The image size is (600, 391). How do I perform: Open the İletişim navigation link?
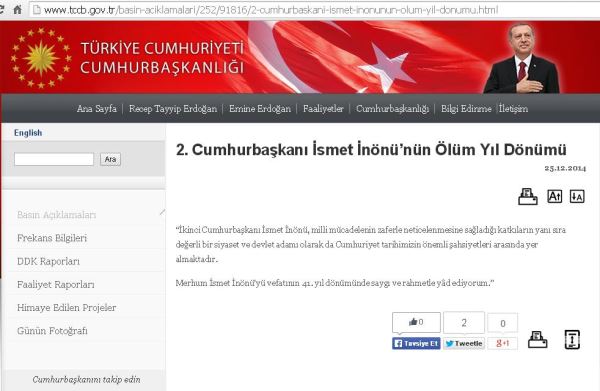point(514,109)
